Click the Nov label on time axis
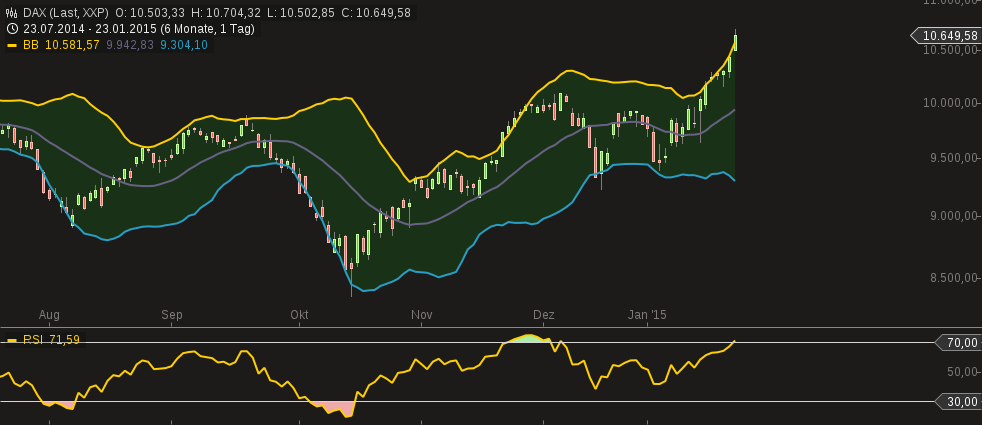982x425 pixels. pyautogui.click(x=422, y=315)
